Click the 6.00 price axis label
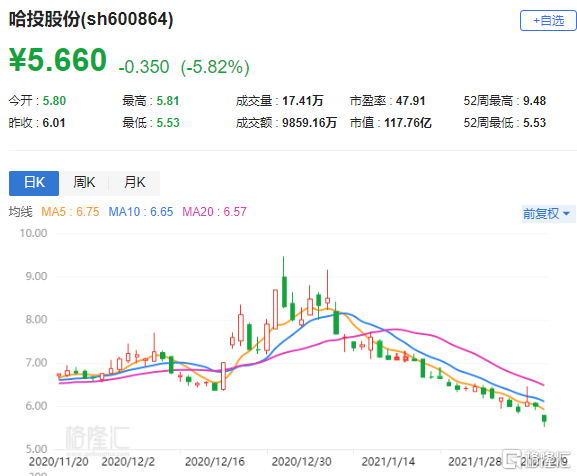Image resolution: width=577 pixels, height=476 pixels. click(36, 406)
